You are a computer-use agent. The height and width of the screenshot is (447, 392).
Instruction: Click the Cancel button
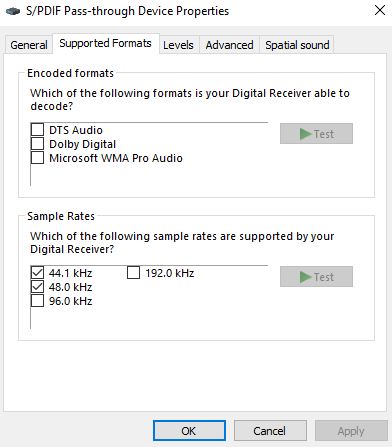pos(270,431)
